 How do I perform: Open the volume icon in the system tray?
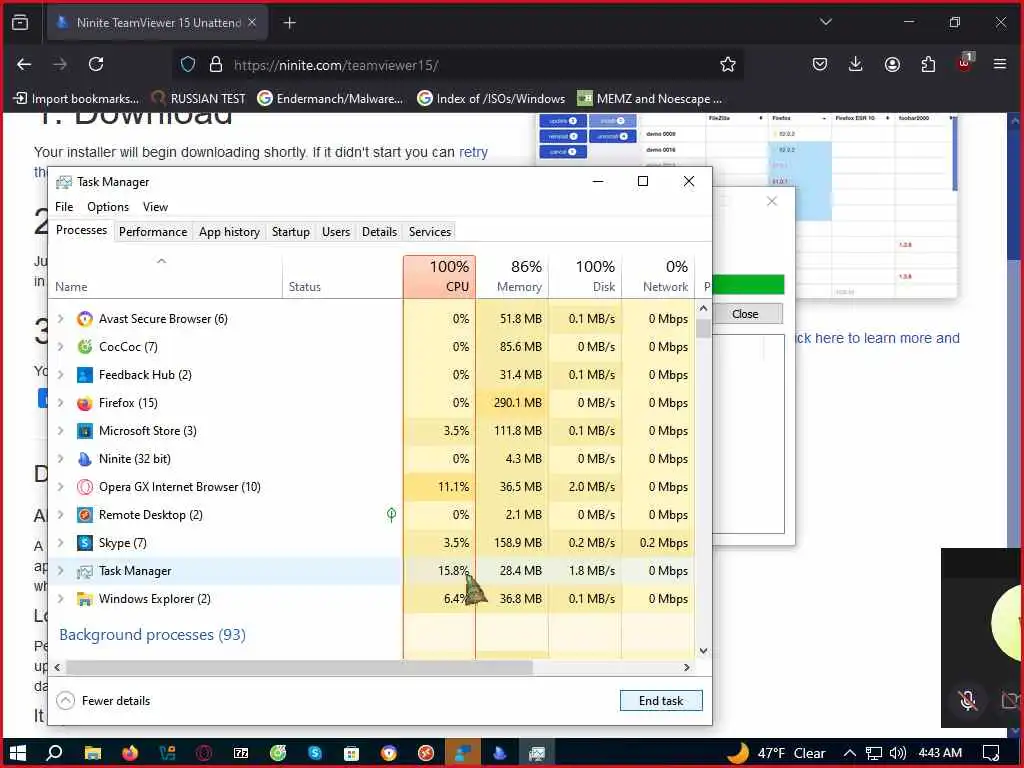coord(898,753)
